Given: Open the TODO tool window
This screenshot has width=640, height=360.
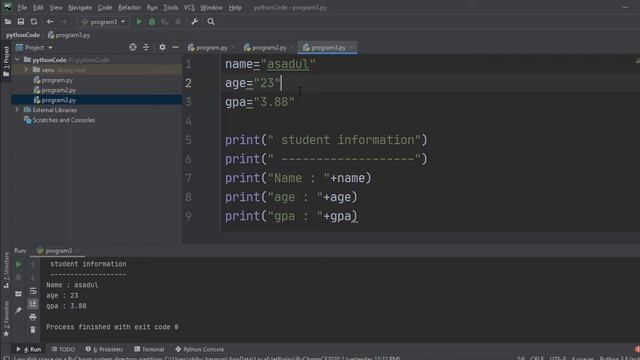Looking at the screenshot, I should [63, 349].
